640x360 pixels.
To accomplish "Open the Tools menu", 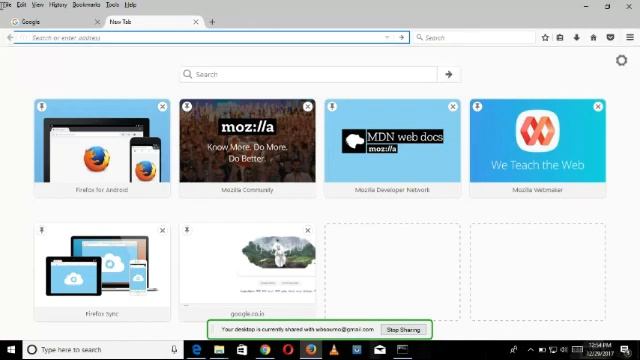I will (112, 5).
